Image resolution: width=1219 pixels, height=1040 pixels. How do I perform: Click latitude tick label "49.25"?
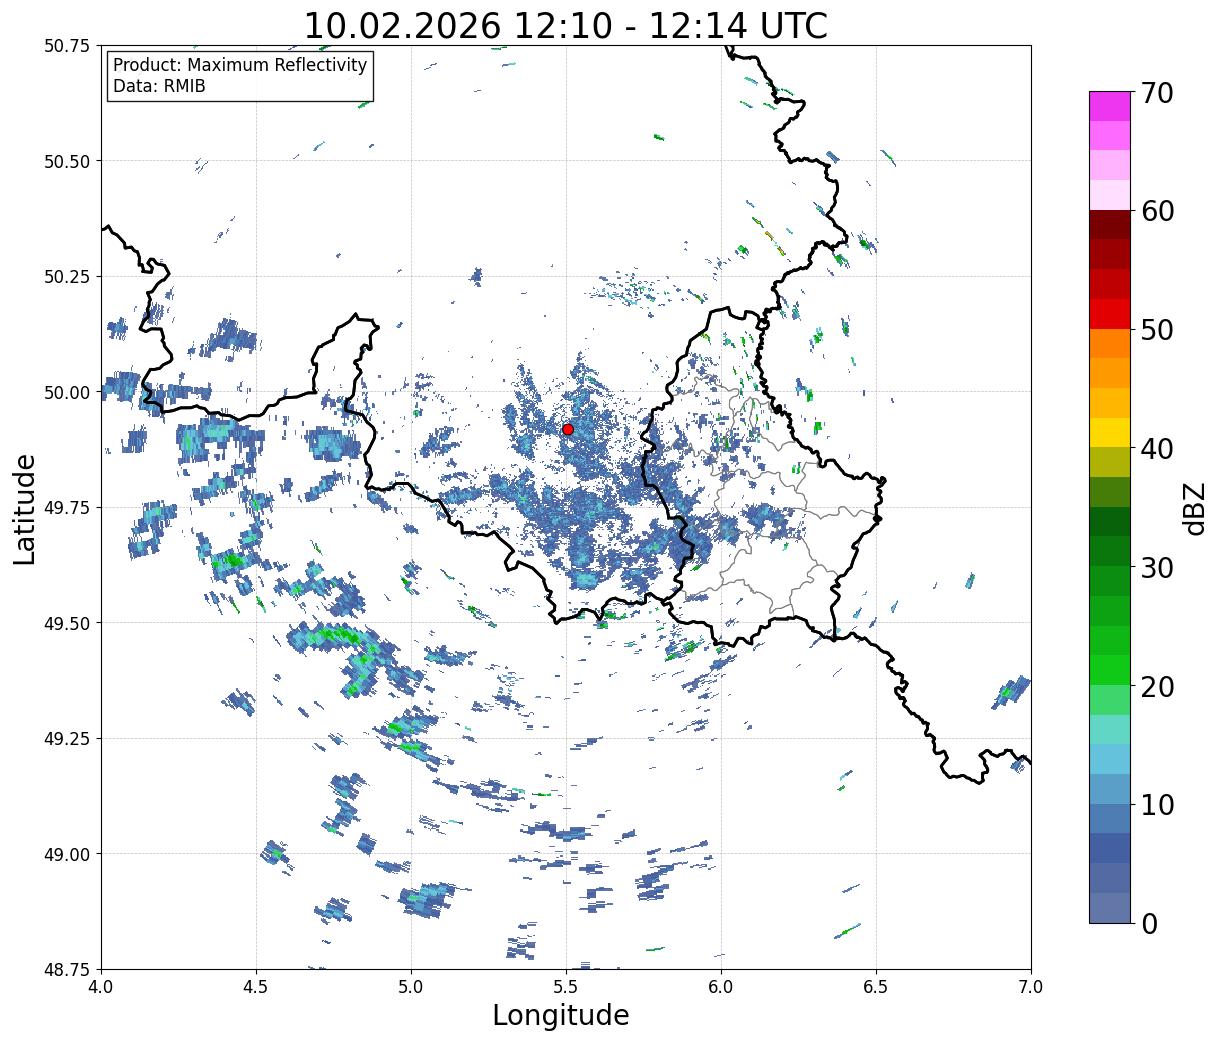[x=67, y=739]
